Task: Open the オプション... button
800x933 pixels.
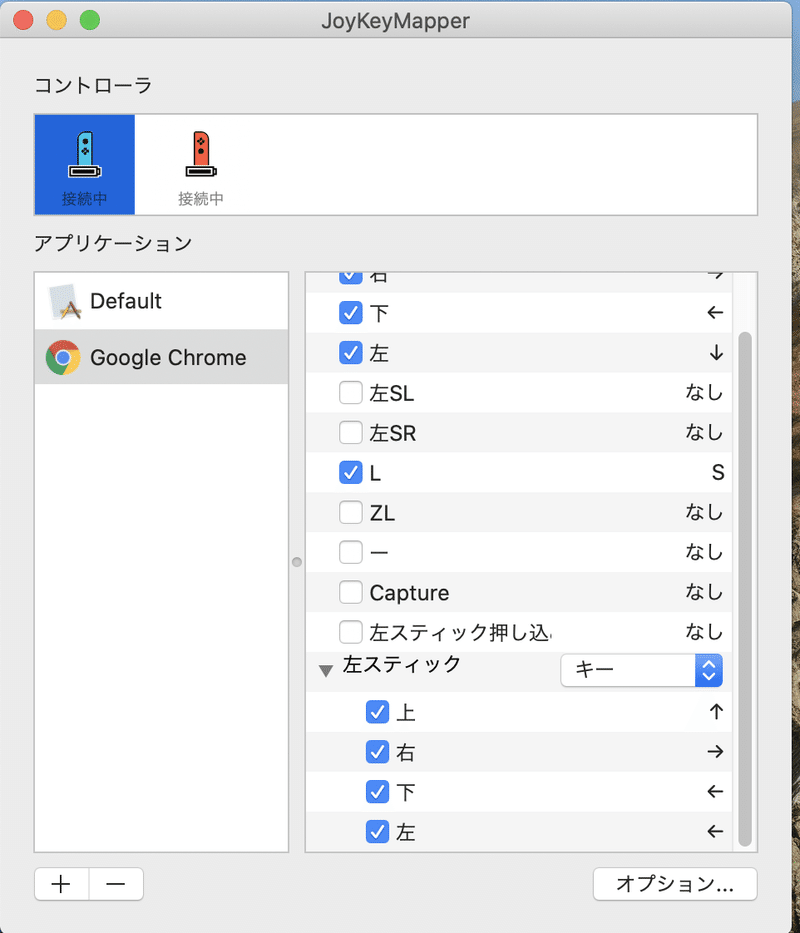Action: point(675,884)
